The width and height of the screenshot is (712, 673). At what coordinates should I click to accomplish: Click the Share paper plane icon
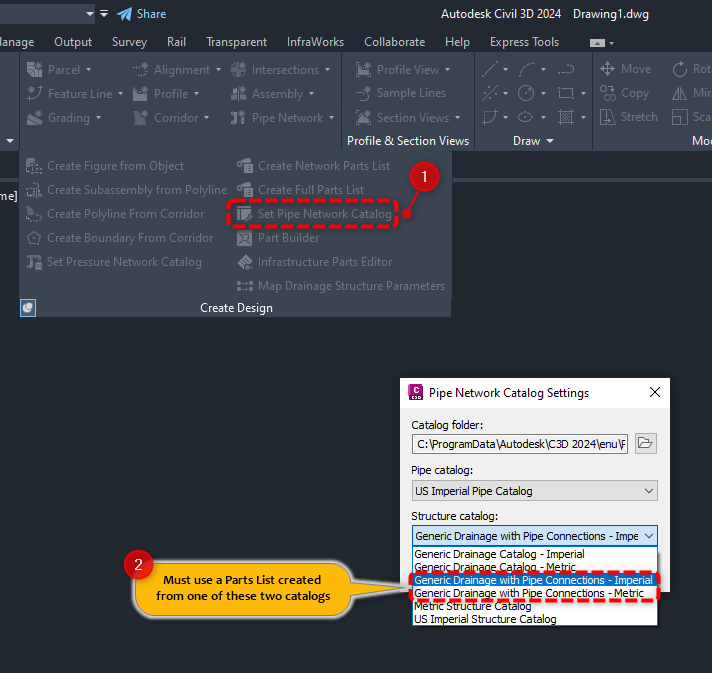point(124,14)
